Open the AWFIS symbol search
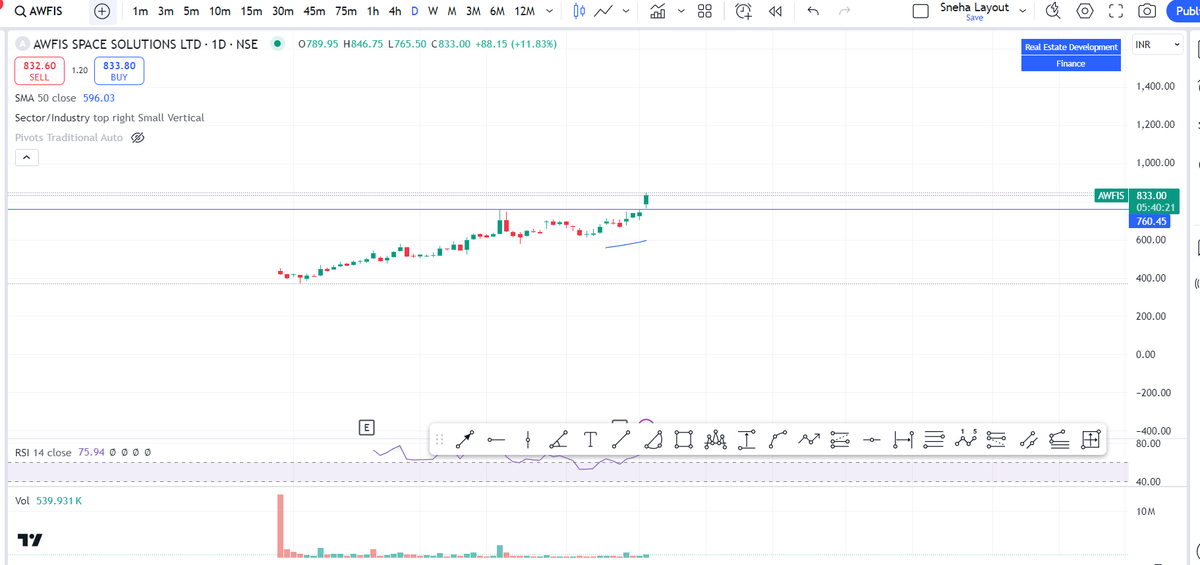Screen dimensions: 1200x565 pos(40,12)
